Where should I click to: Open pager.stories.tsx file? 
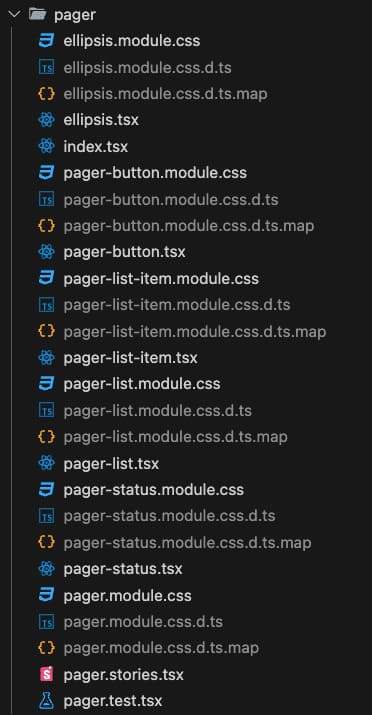coord(124,674)
